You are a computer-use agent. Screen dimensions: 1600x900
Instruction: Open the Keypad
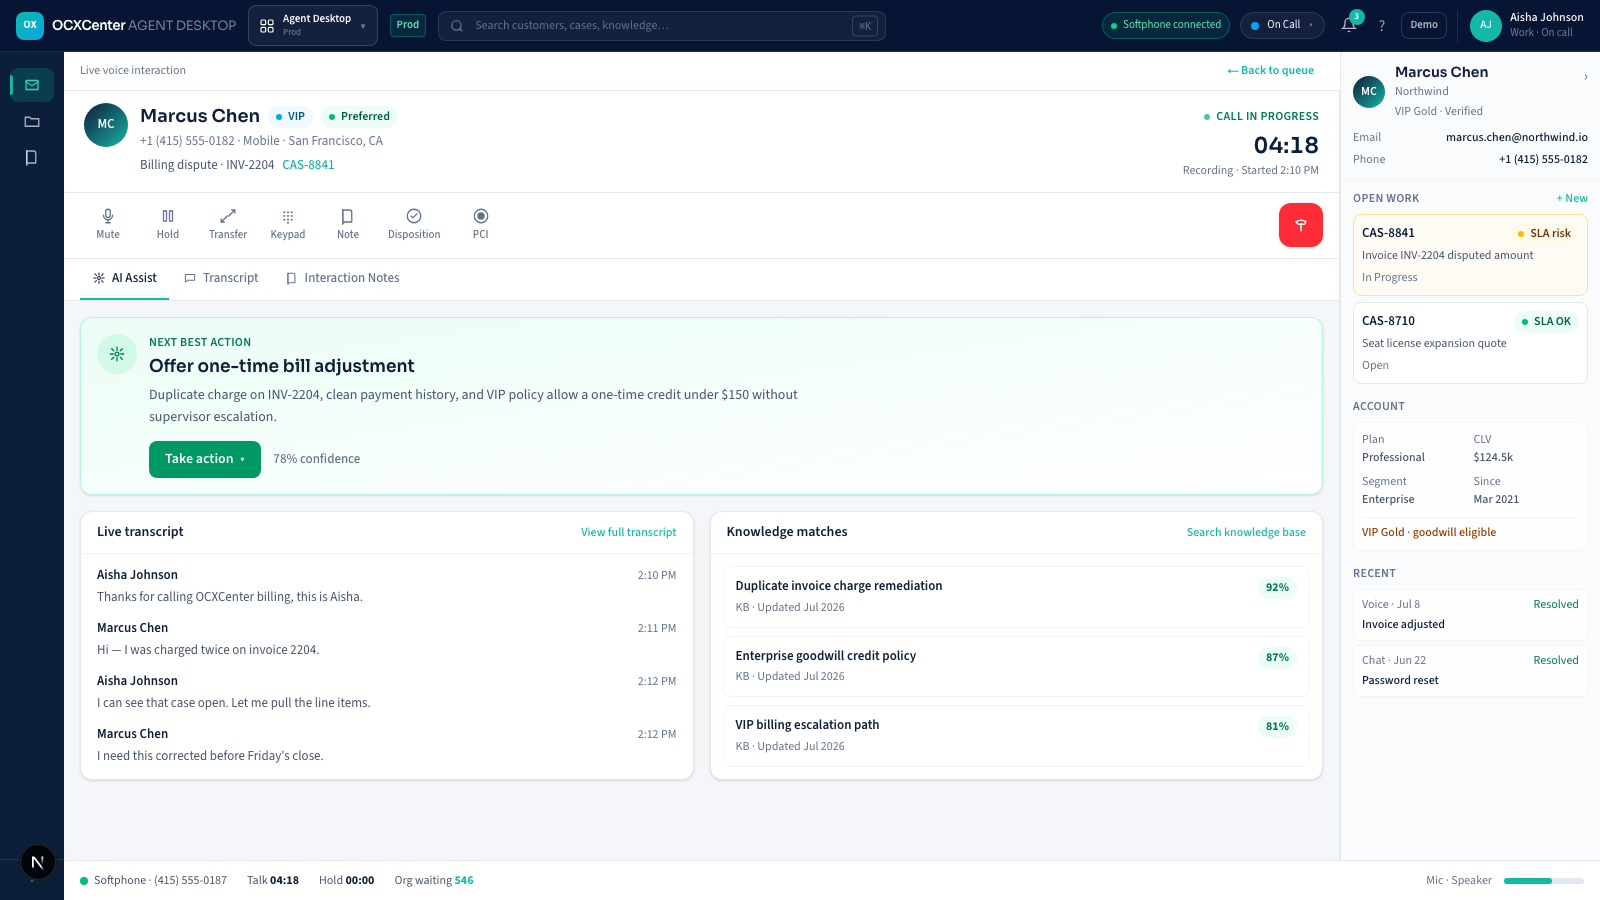pos(288,225)
